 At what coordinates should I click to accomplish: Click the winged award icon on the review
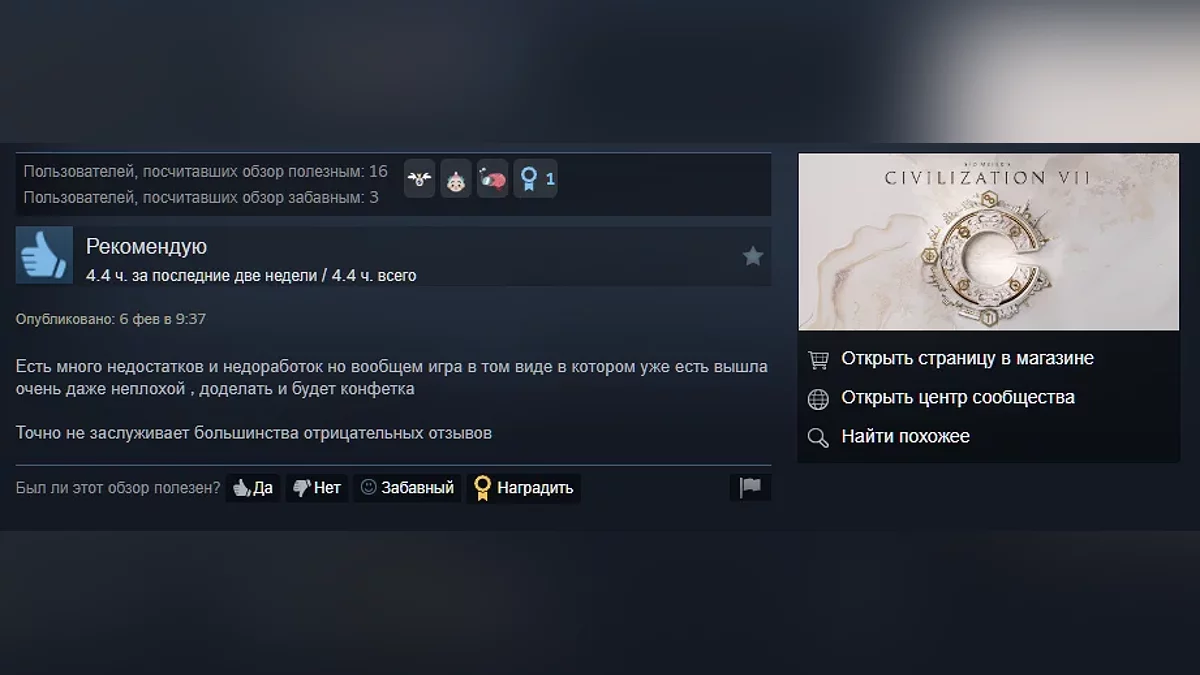tap(420, 180)
